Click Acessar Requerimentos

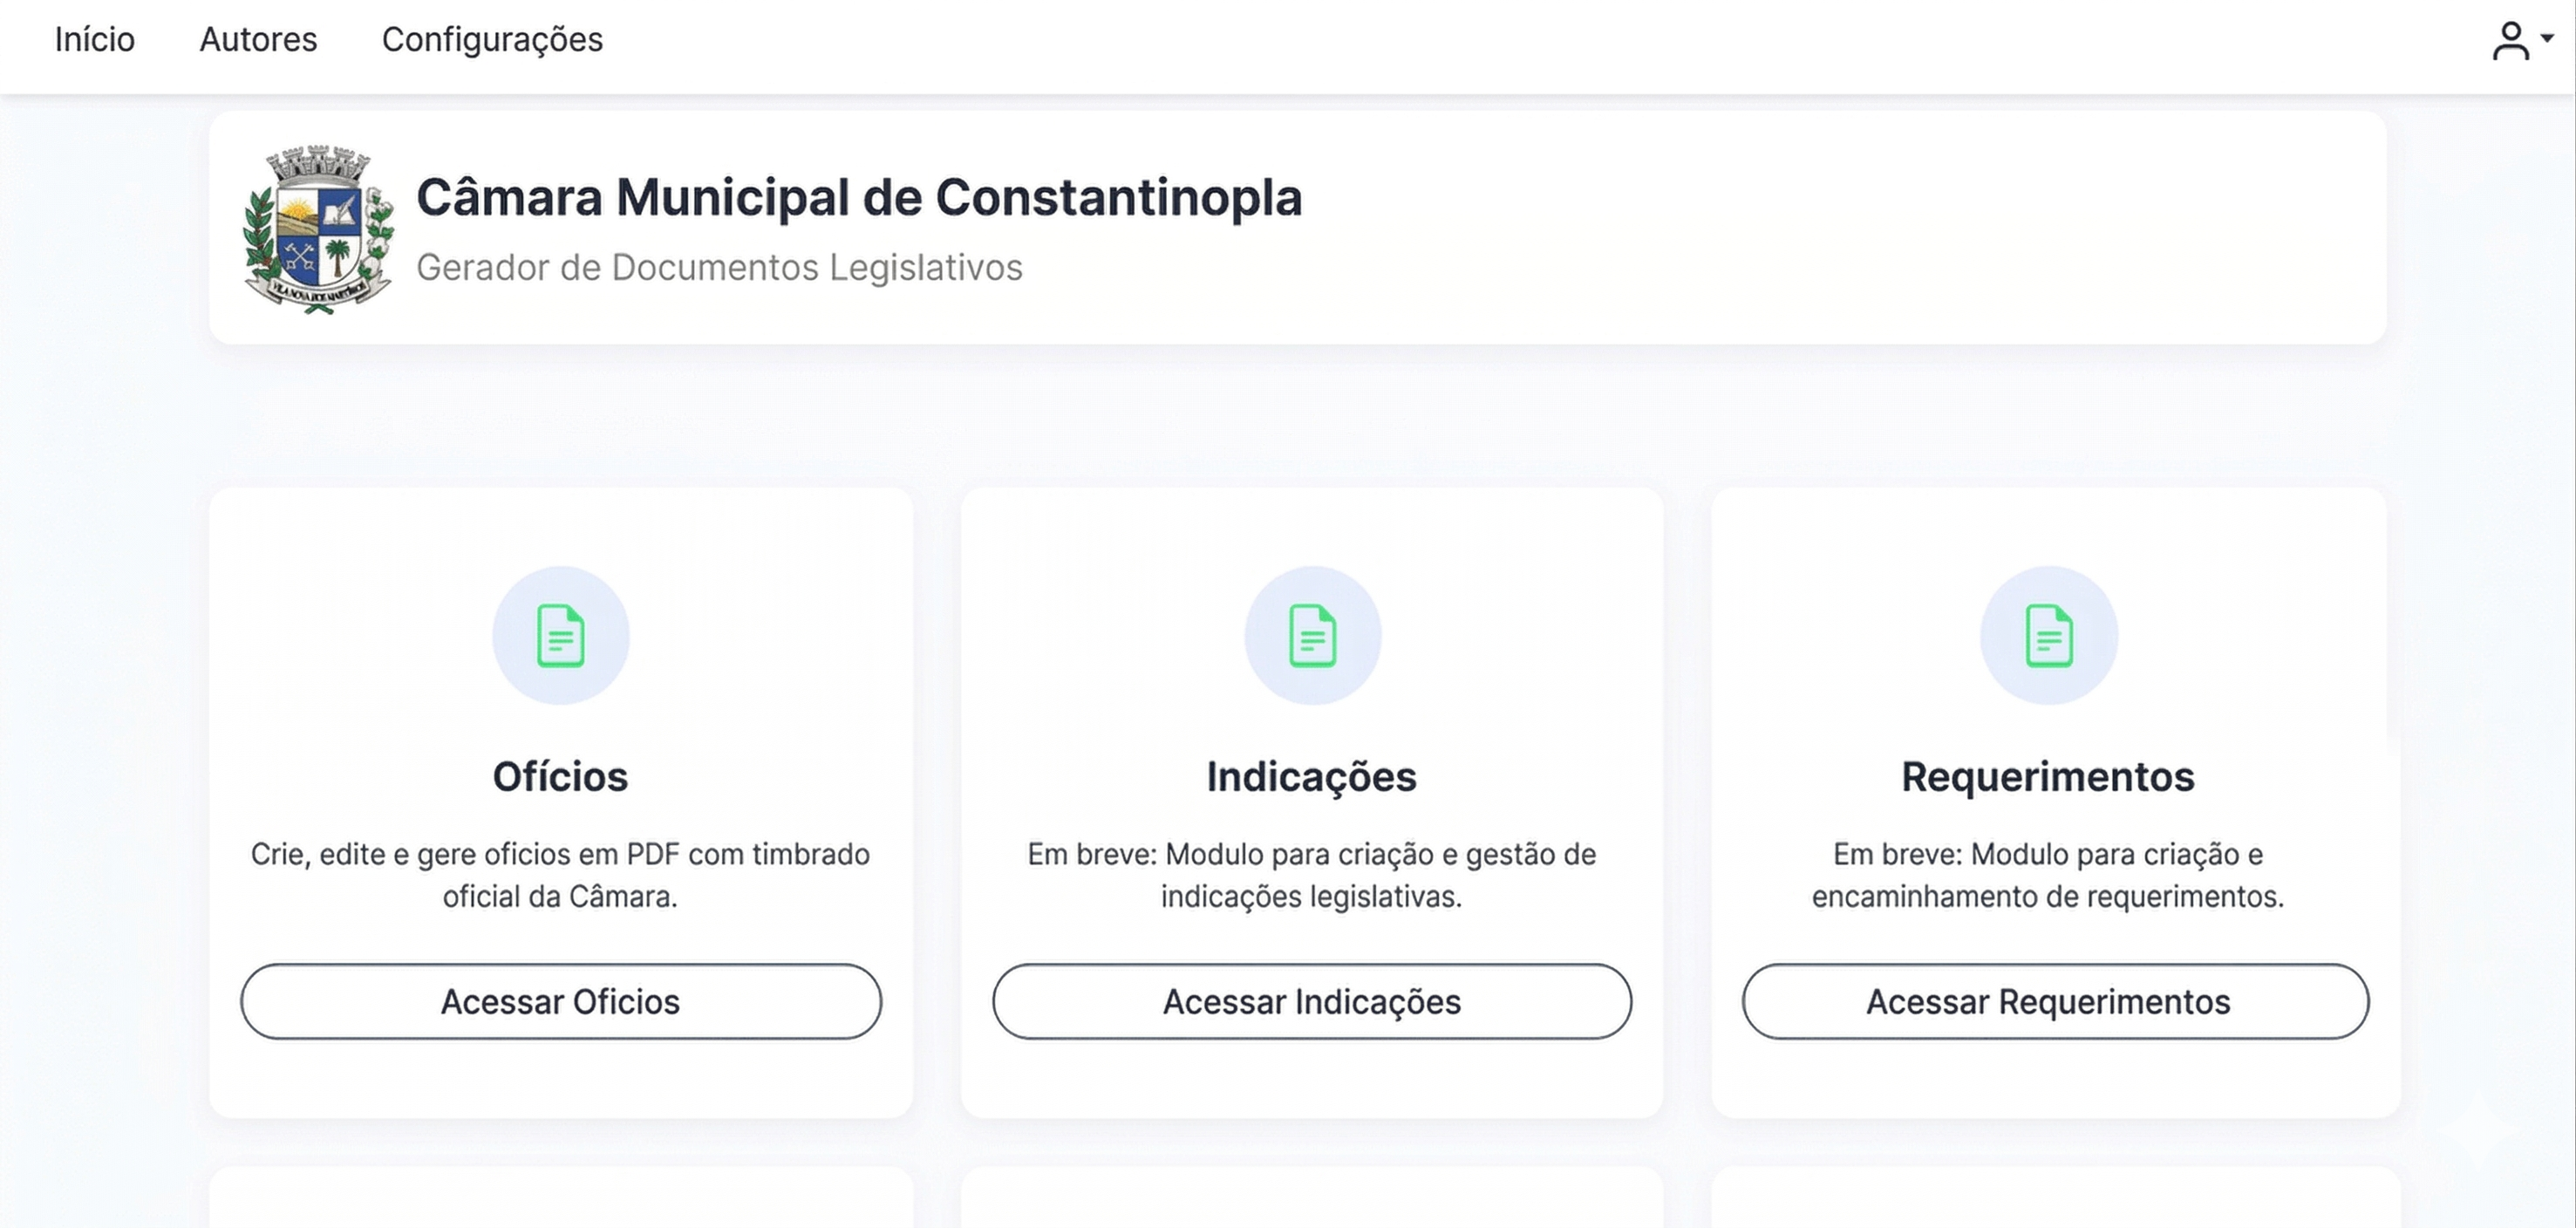tap(2049, 1001)
